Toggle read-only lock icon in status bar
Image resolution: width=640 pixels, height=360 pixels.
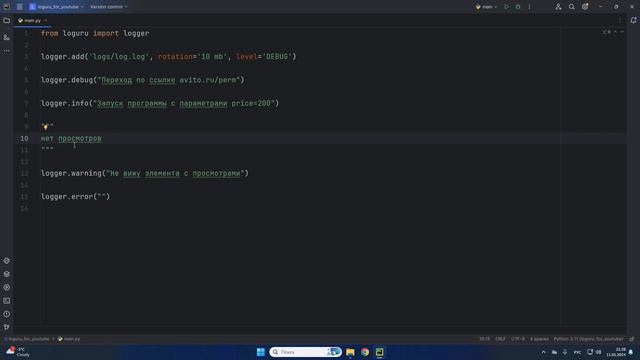pyautogui.click(x=632, y=339)
